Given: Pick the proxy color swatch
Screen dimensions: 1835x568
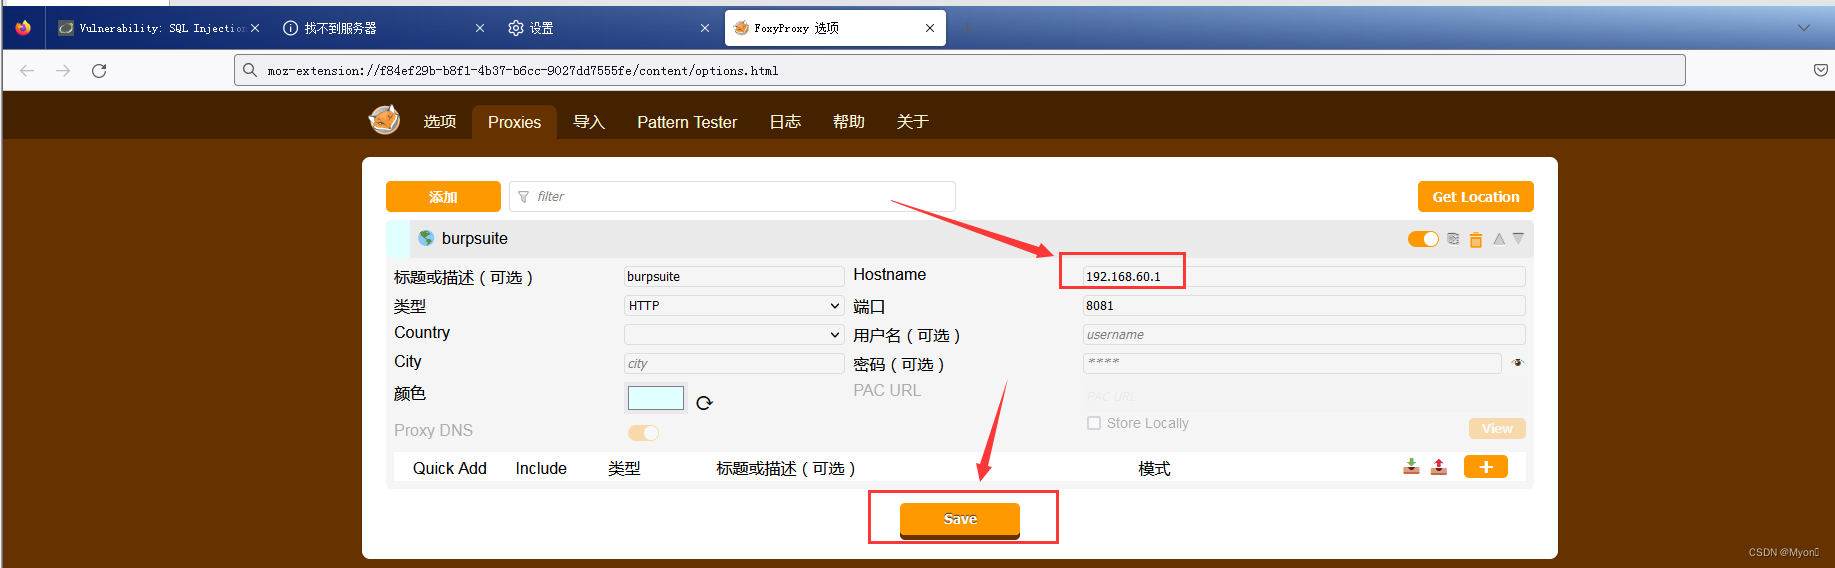Looking at the screenshot, I should [x=656, y=398].
